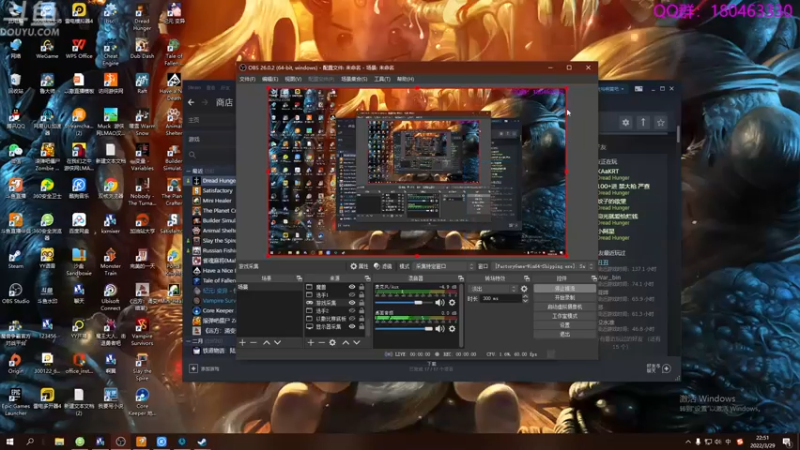Open the OBS Studio desktop shortcut
The image size is (800, 450).
[x=15, y=293]
